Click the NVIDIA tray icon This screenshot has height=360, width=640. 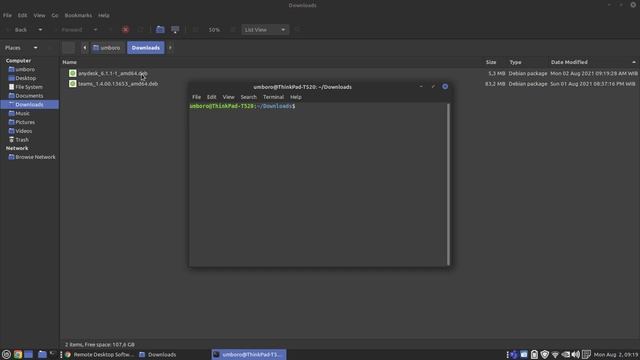[566, 355]
